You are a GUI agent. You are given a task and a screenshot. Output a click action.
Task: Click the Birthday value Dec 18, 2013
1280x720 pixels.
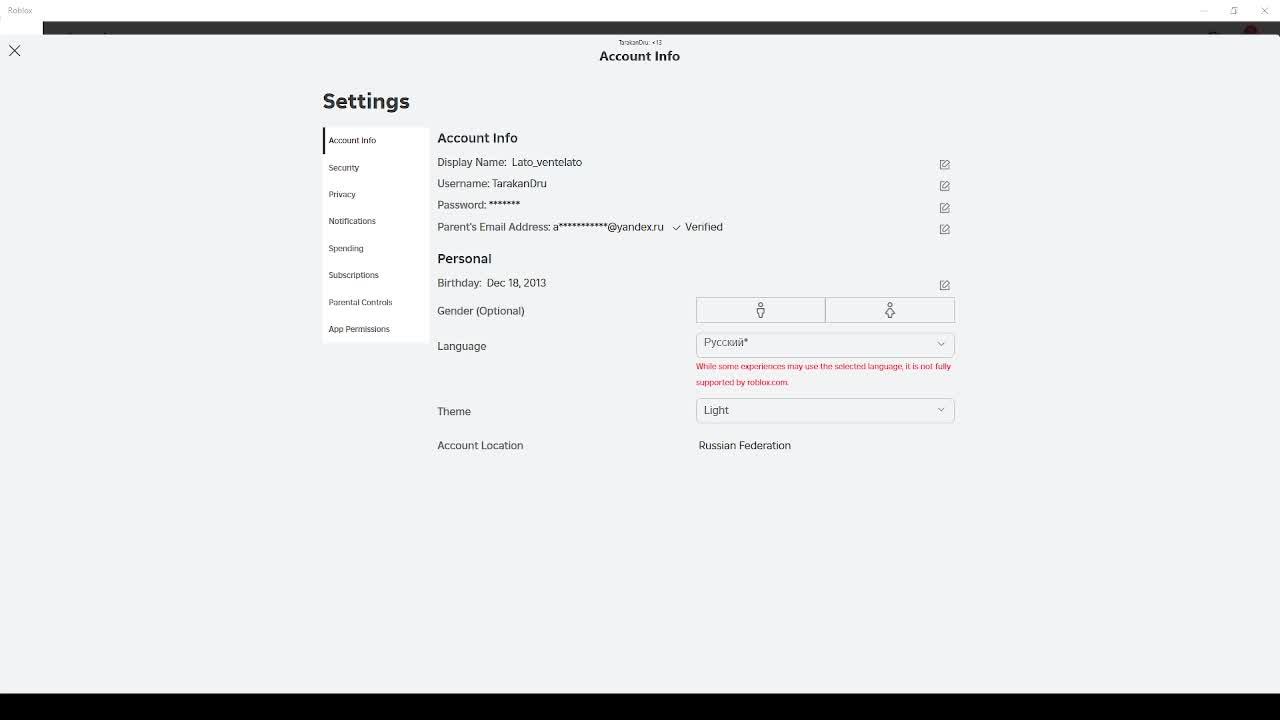[516, 283]
